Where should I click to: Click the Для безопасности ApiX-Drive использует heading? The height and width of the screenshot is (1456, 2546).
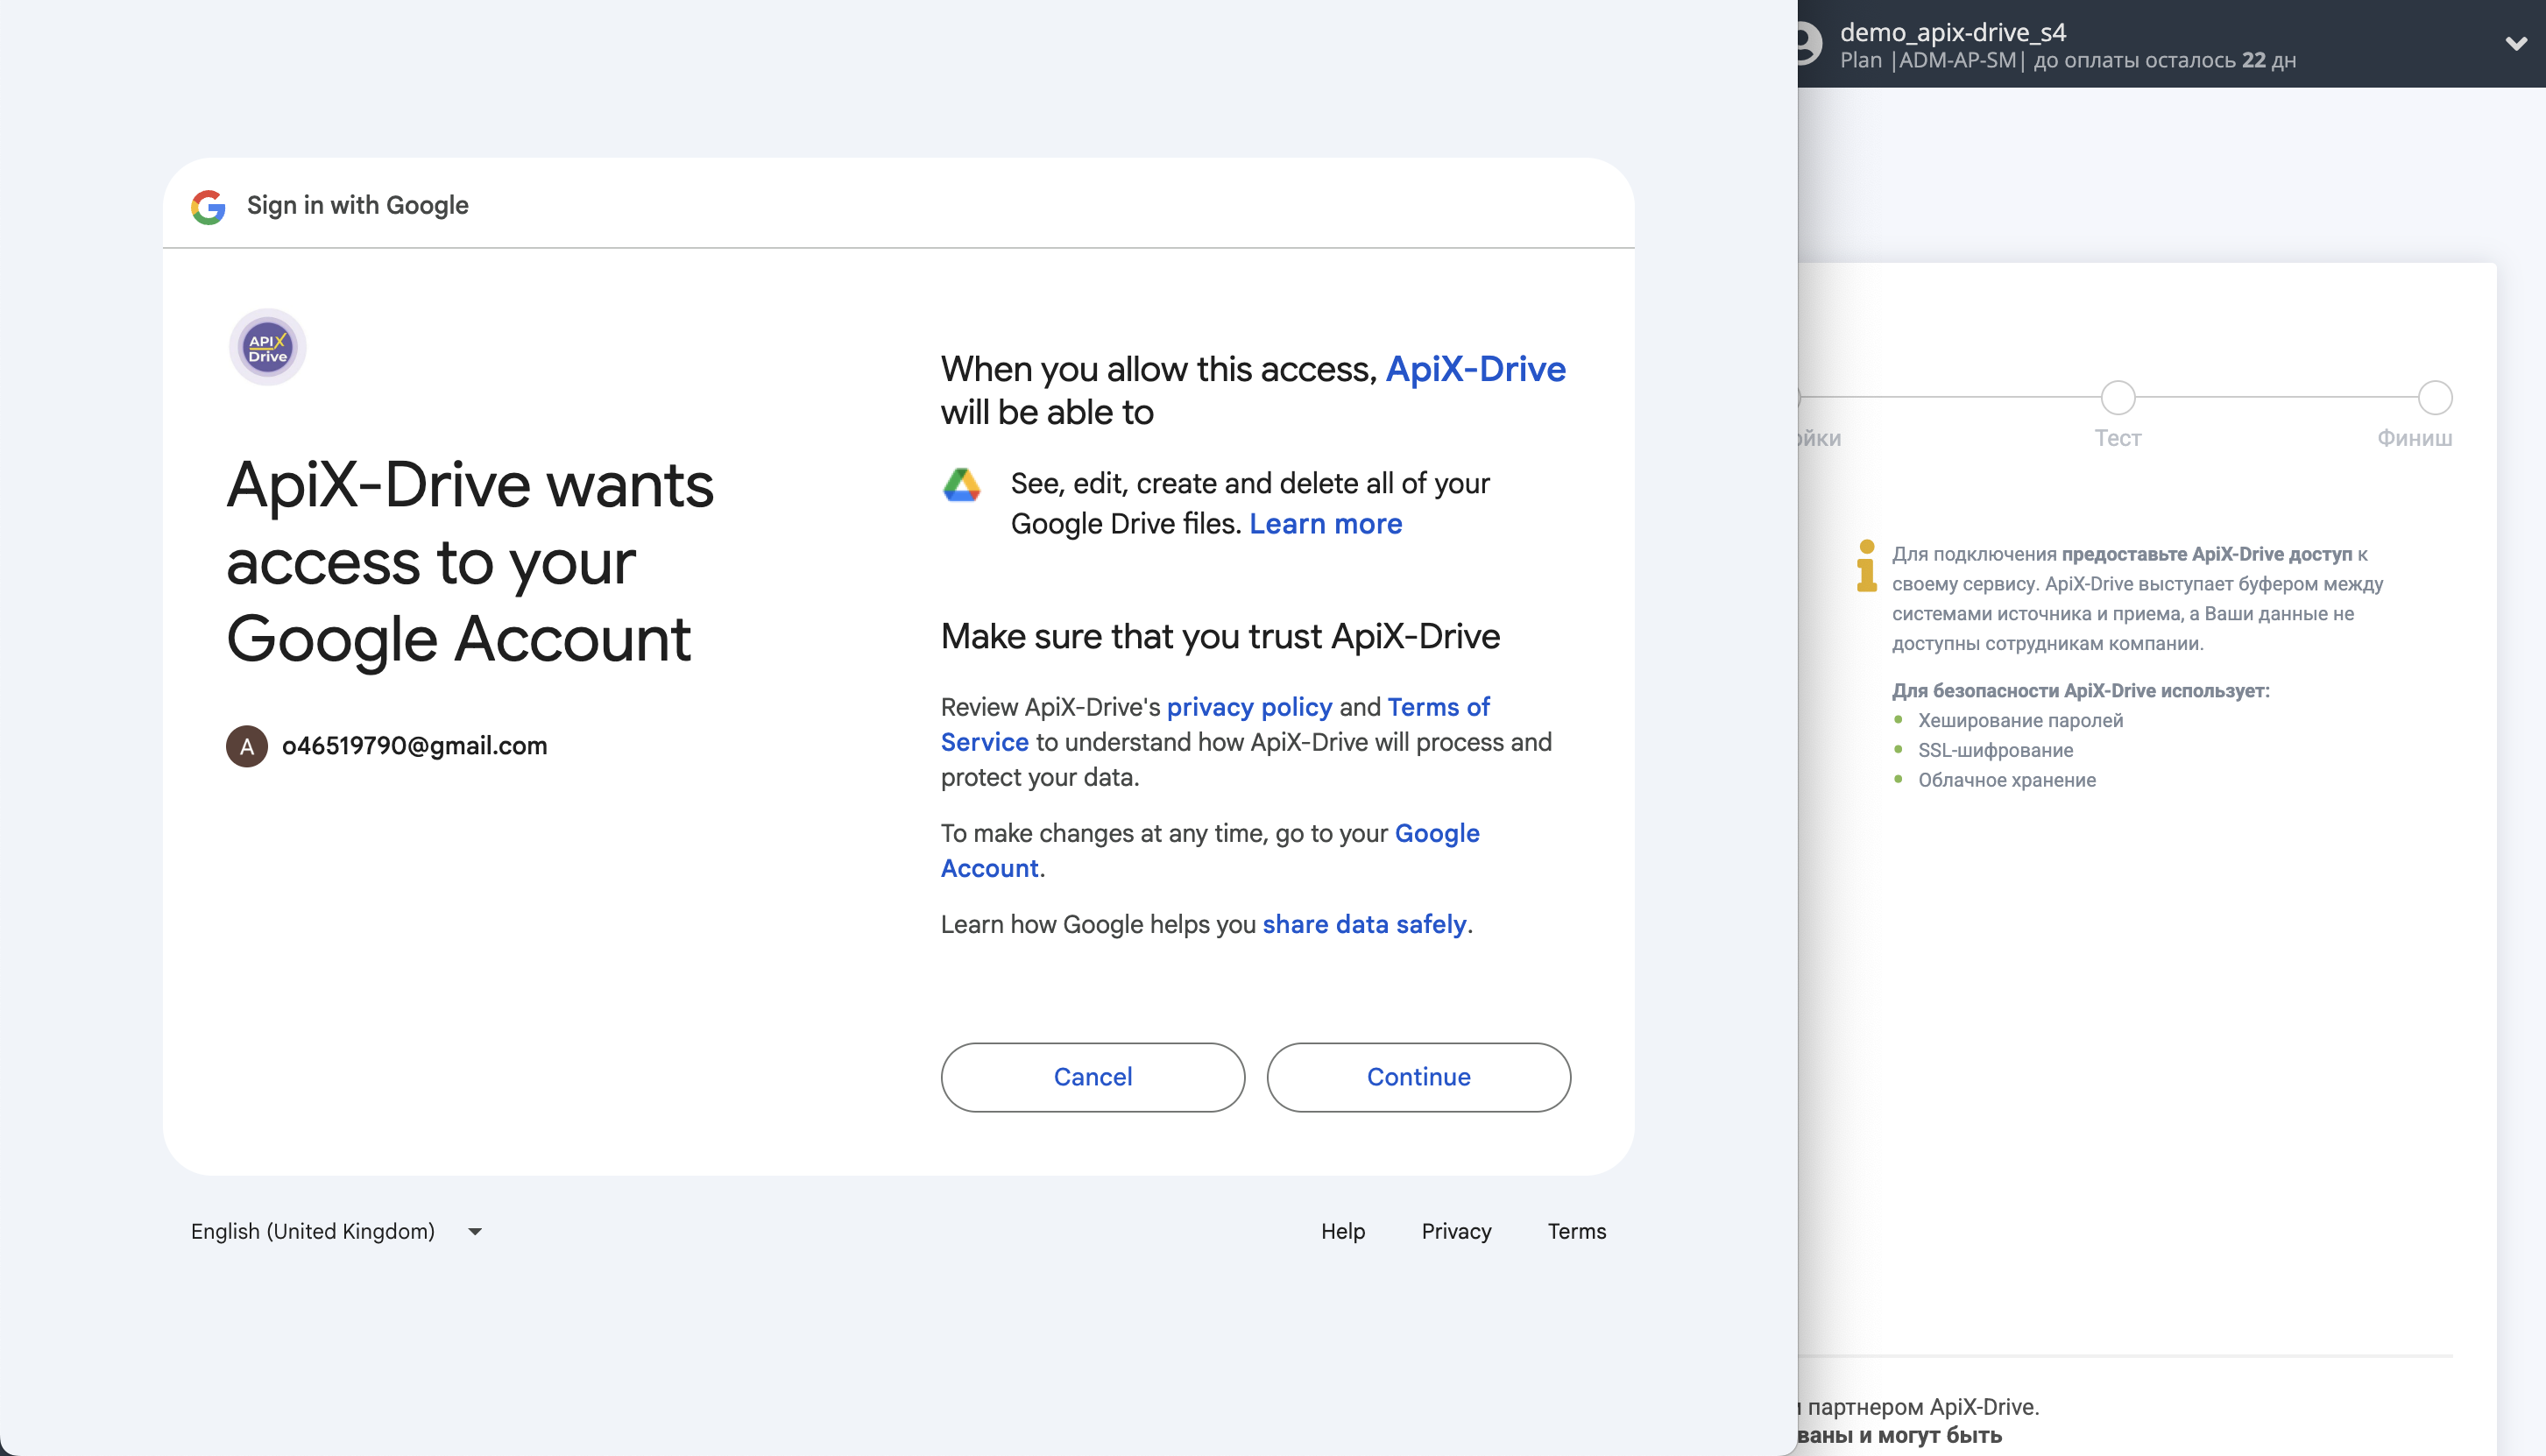coord(2080,690)
